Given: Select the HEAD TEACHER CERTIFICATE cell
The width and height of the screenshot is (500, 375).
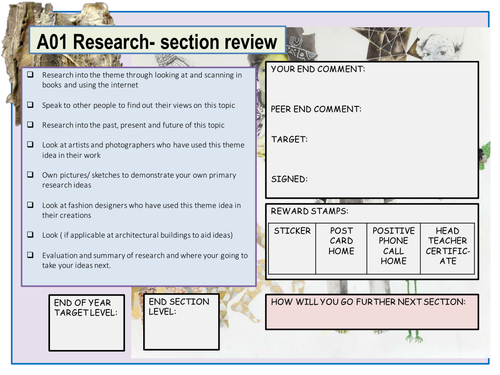Looking at the screenshot, I should tap(447, 249).
